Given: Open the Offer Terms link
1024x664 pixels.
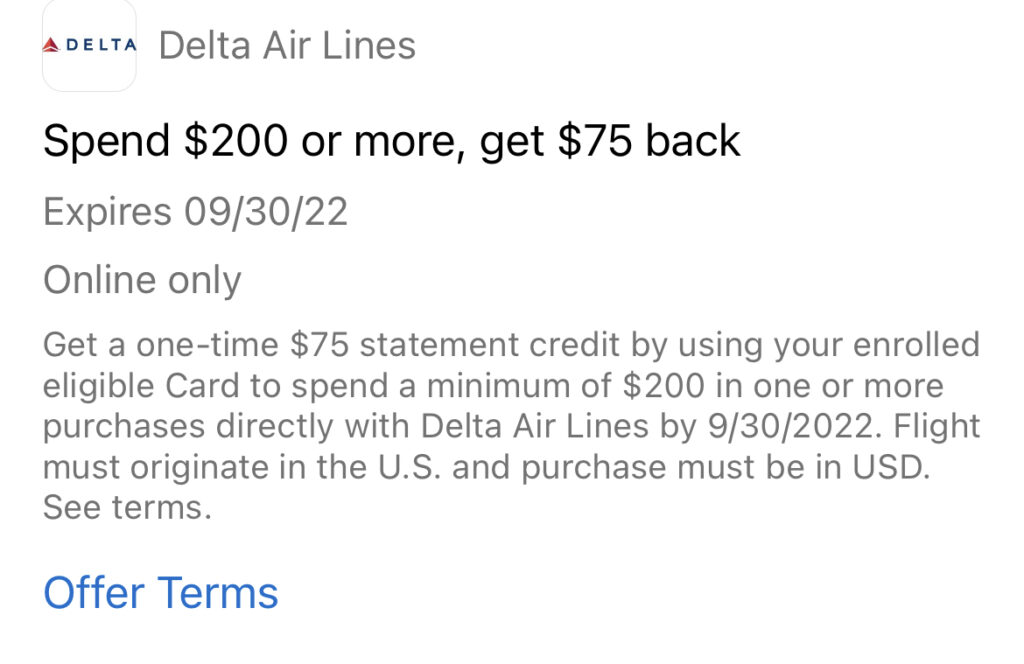Looking at the screenshot, I should (x=161, y=593).
